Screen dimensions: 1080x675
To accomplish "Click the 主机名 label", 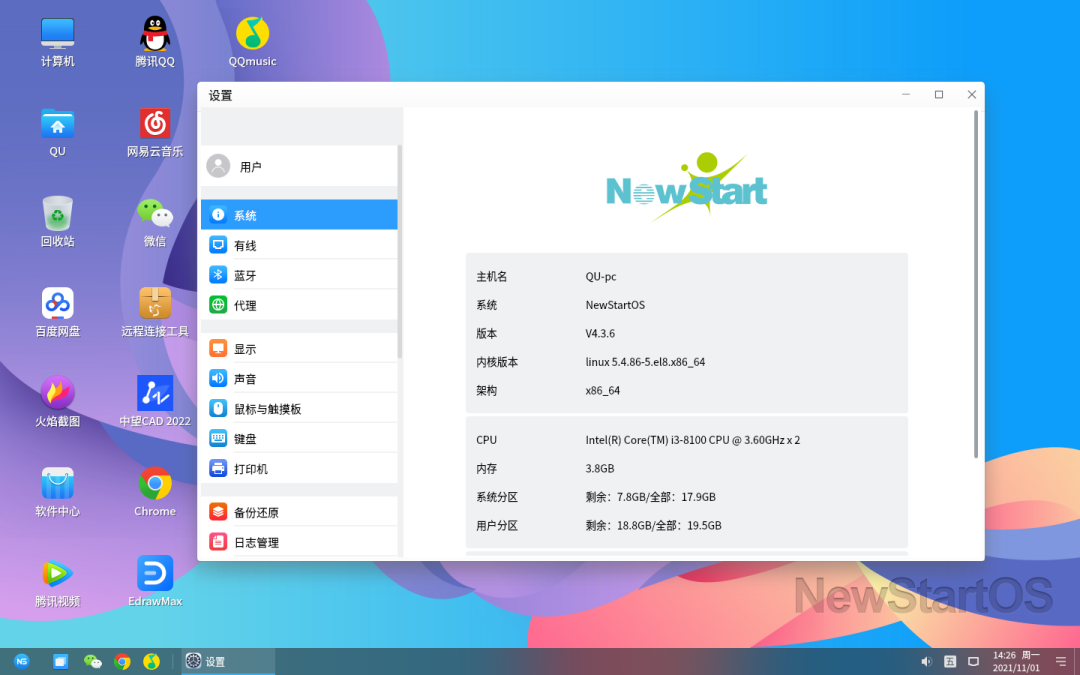I will point(492,276).
